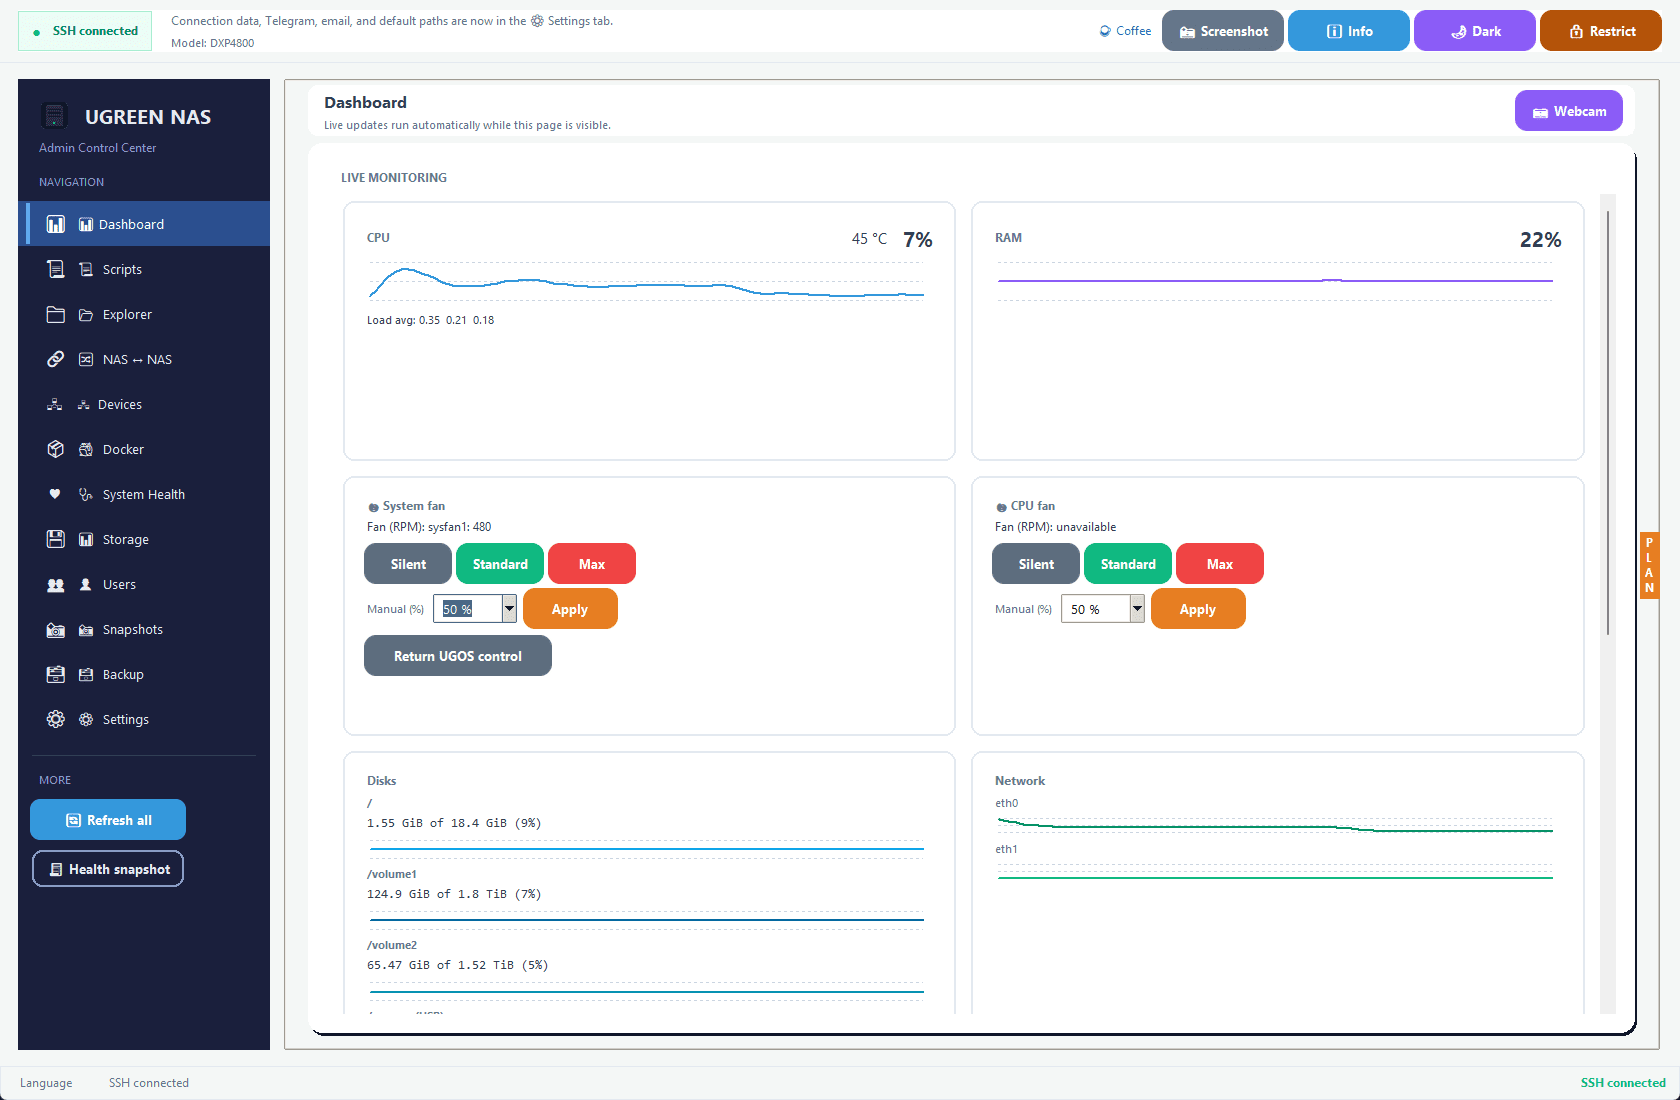1680x1100 pixels.
Task: Click the Language option in the footer
Action: tap(46, 1083)
